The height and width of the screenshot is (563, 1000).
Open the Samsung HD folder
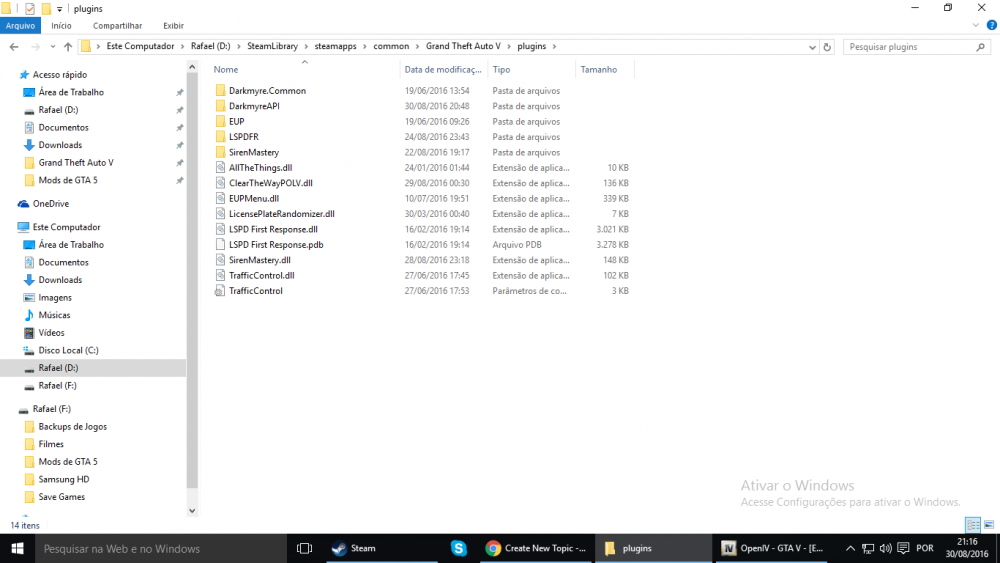pos(64,479)
